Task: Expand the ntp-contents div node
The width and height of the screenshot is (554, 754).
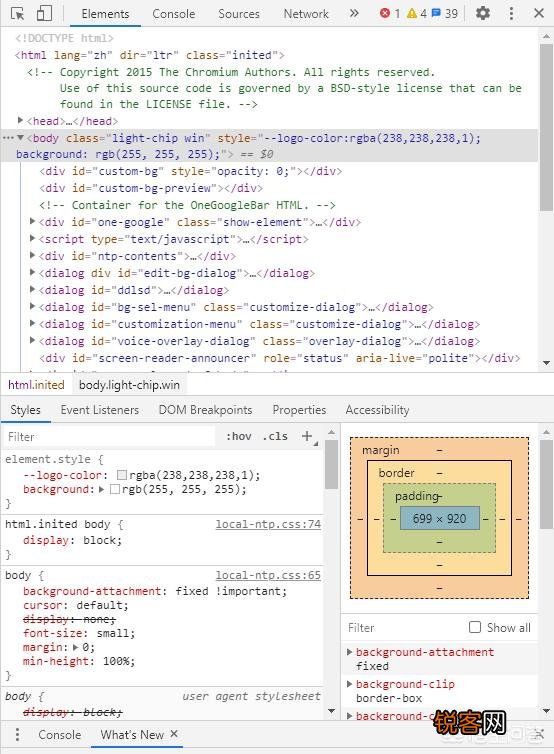Action: click(x=32, y=255)
